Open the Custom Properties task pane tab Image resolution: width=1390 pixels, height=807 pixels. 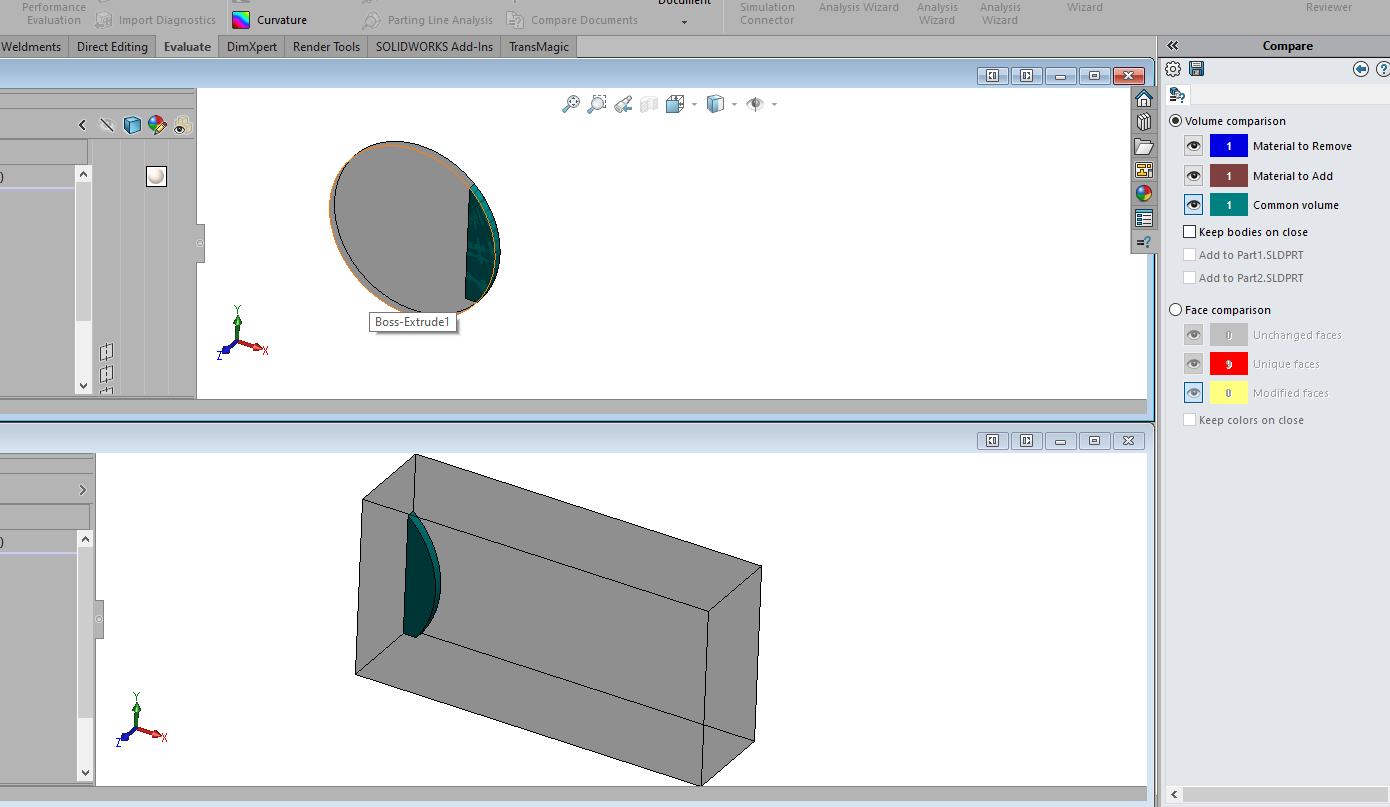tap(1144, 218)
